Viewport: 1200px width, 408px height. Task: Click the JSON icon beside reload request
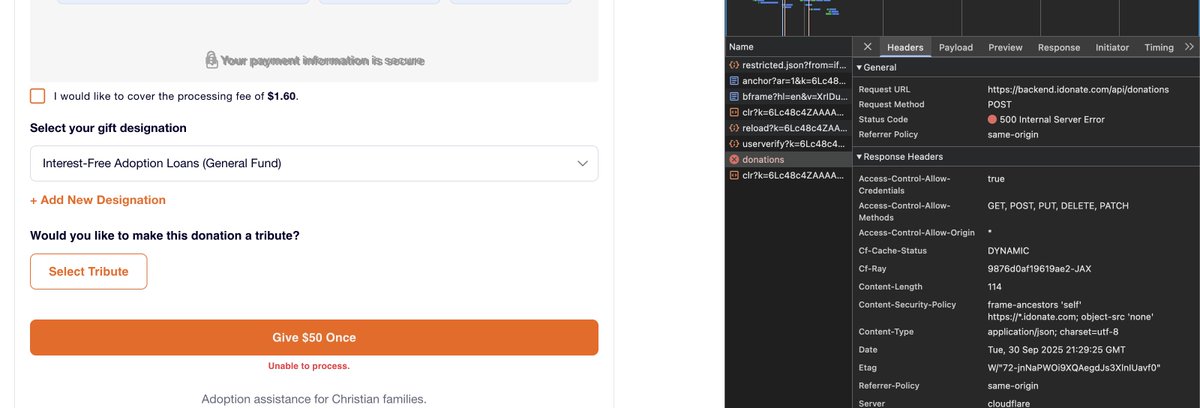(x=734, y=128)
